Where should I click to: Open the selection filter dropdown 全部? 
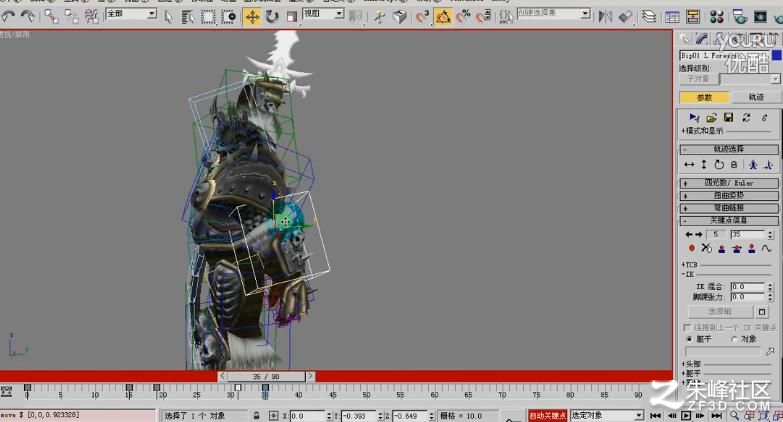point(131,14)
